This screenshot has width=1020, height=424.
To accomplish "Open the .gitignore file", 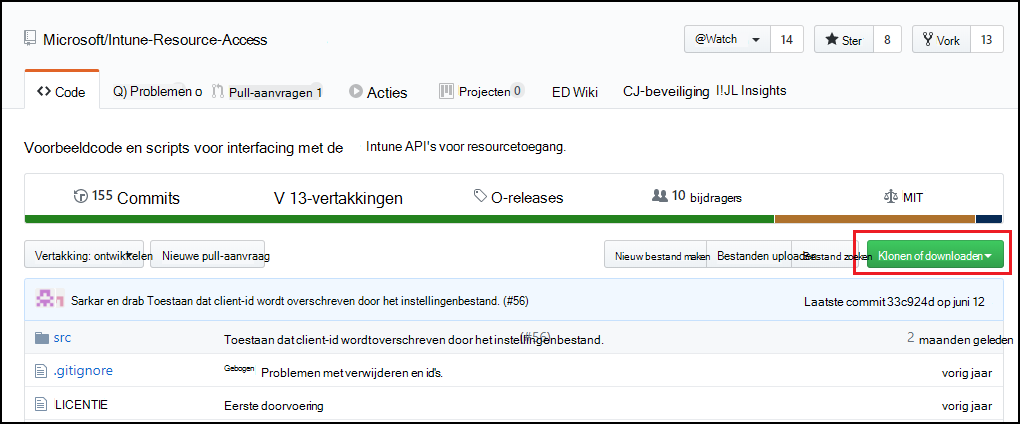I will pyautogui.click(x=83, y=371).
